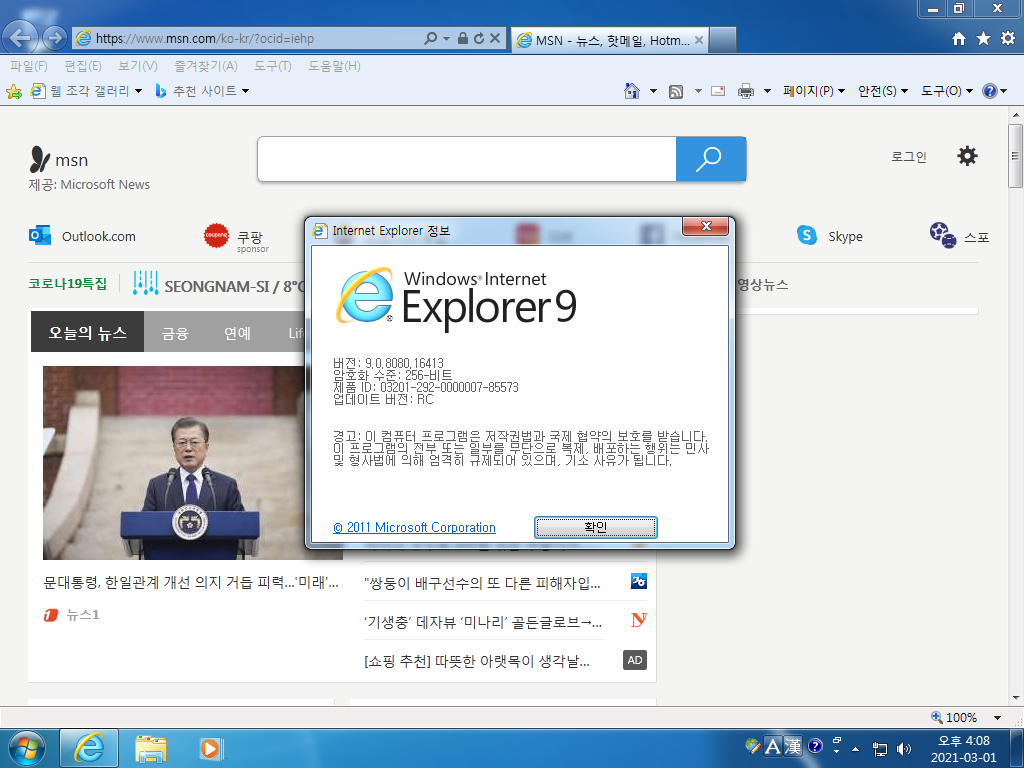The image size is (1024, 768).
Task: Add to favorites bar star icon
Action: (x=14, y=91)
